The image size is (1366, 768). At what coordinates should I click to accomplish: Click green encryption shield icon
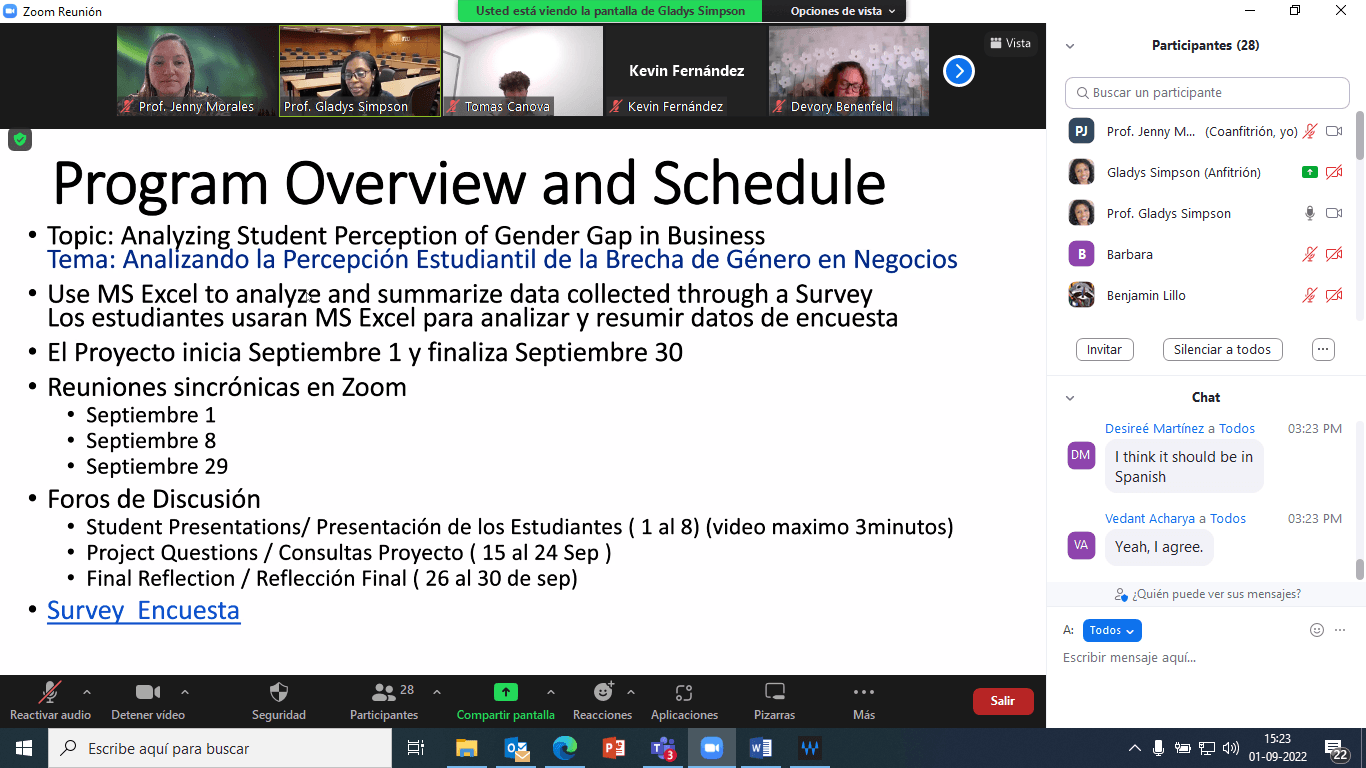20,139
